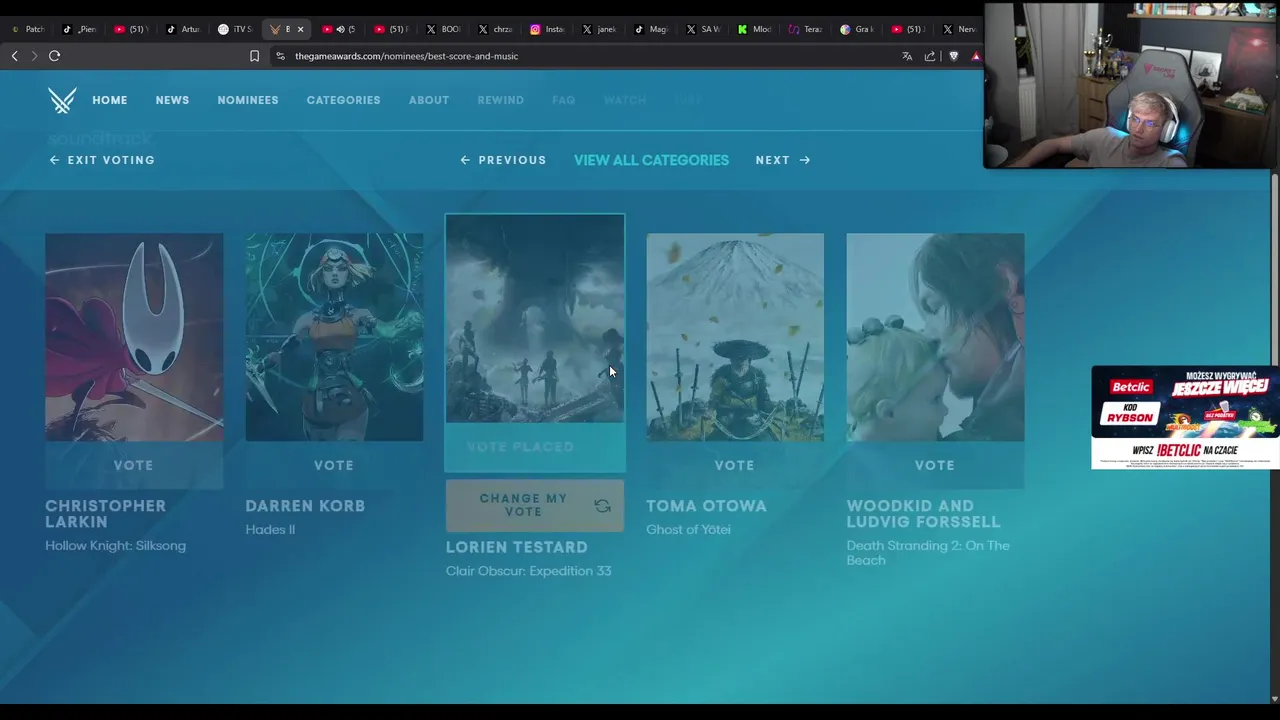The height and width of the screenshot is (720, 1280).
Task: Open the FAQ menu item
Action: tap(563, 100)
